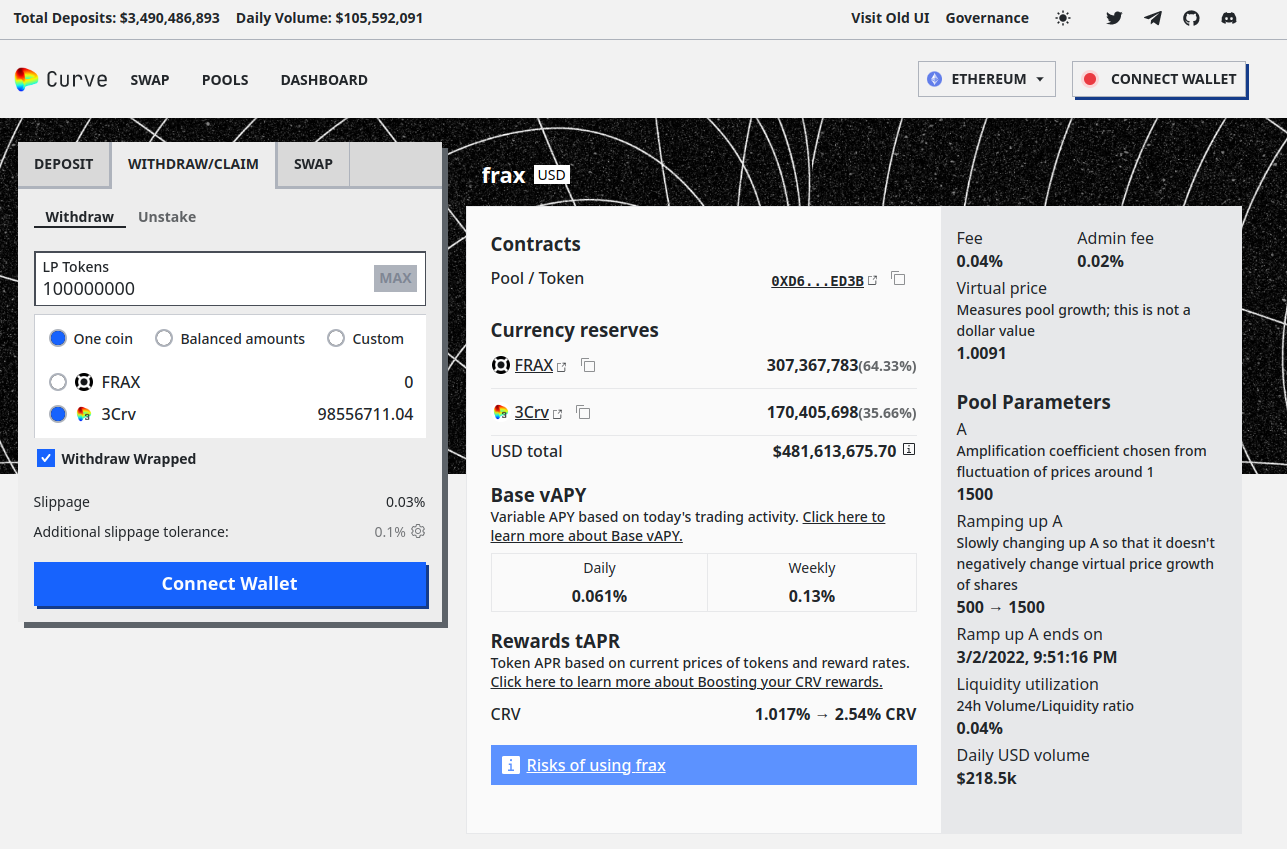Click the Total Deposits amount in header

[x=170, y=18]
